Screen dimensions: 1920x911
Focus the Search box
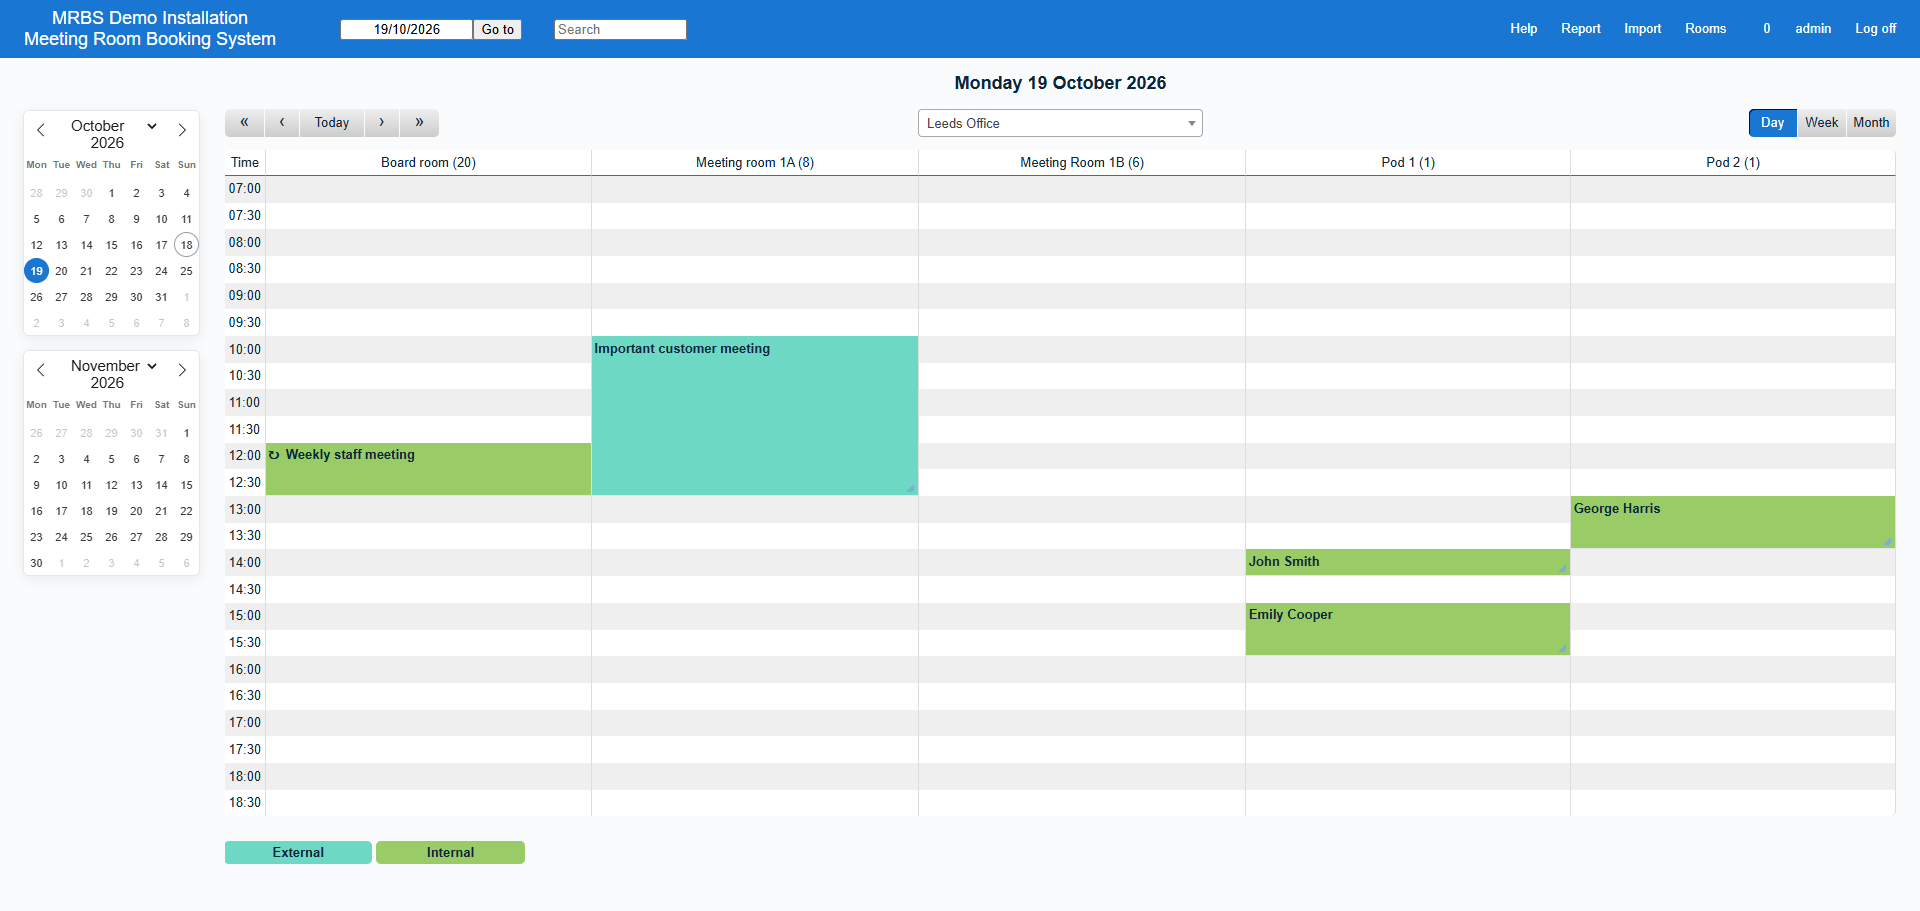[620, 30]
